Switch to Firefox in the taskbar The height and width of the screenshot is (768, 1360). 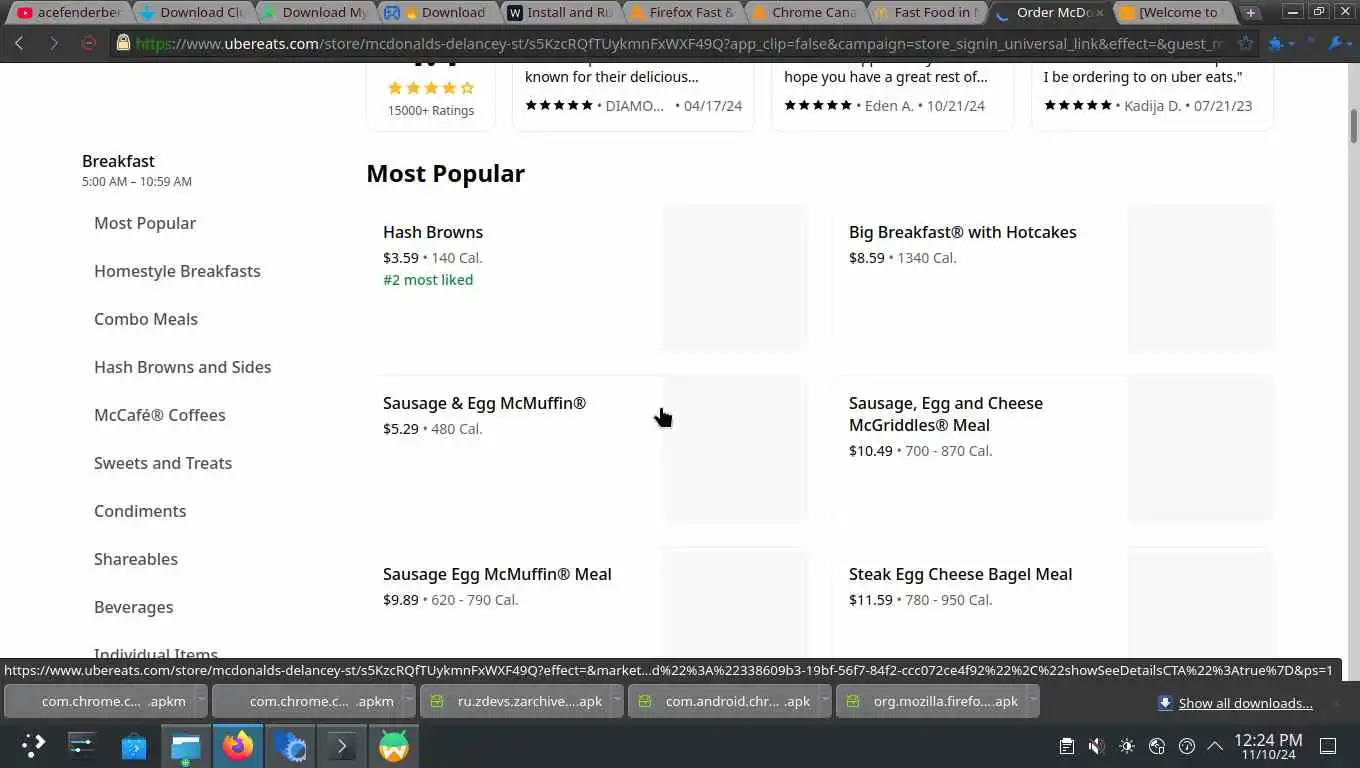[238, 745]
